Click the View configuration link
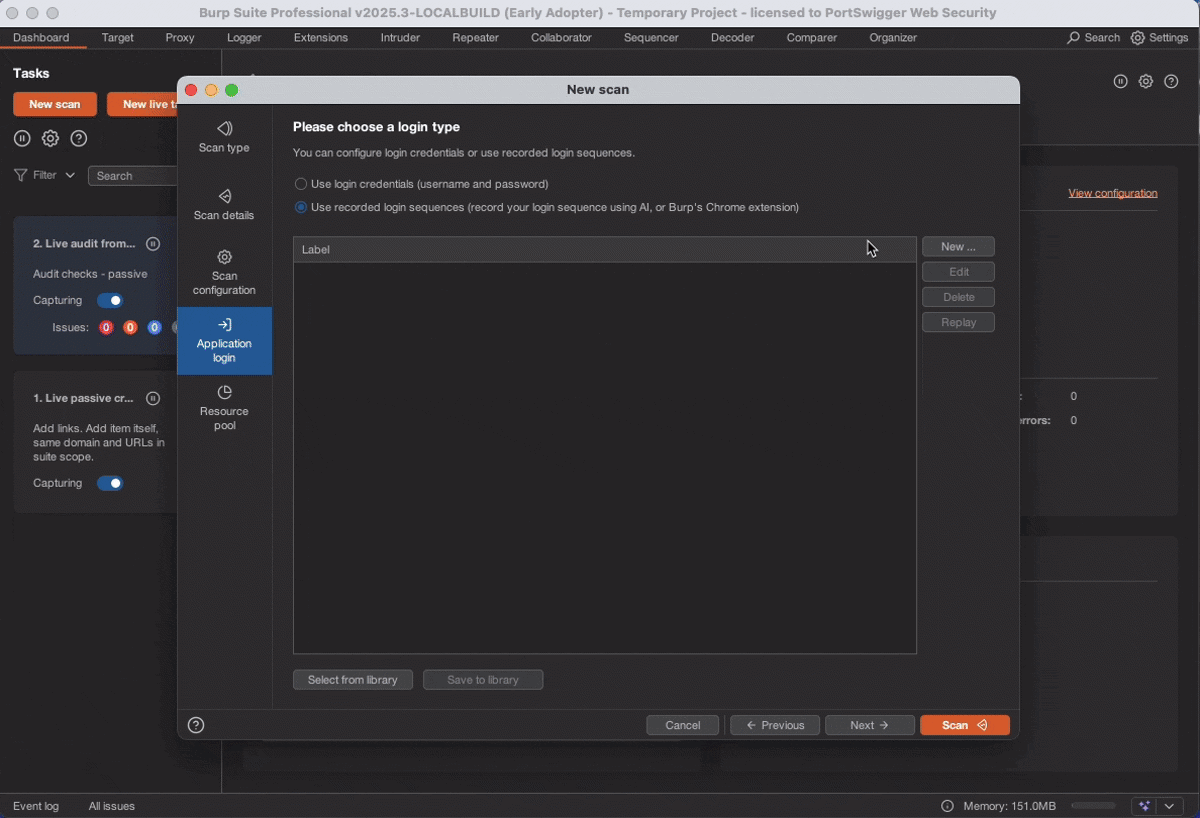The image size is (1200, 818). (1112, 193)
